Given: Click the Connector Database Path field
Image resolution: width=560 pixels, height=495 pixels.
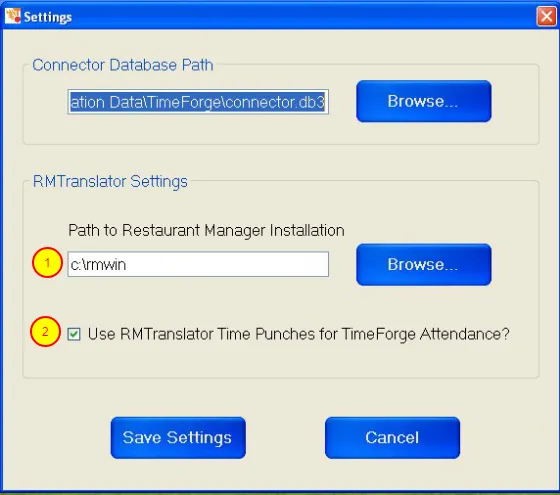Looking at the screenshot, I should click(x=198, y=102).
